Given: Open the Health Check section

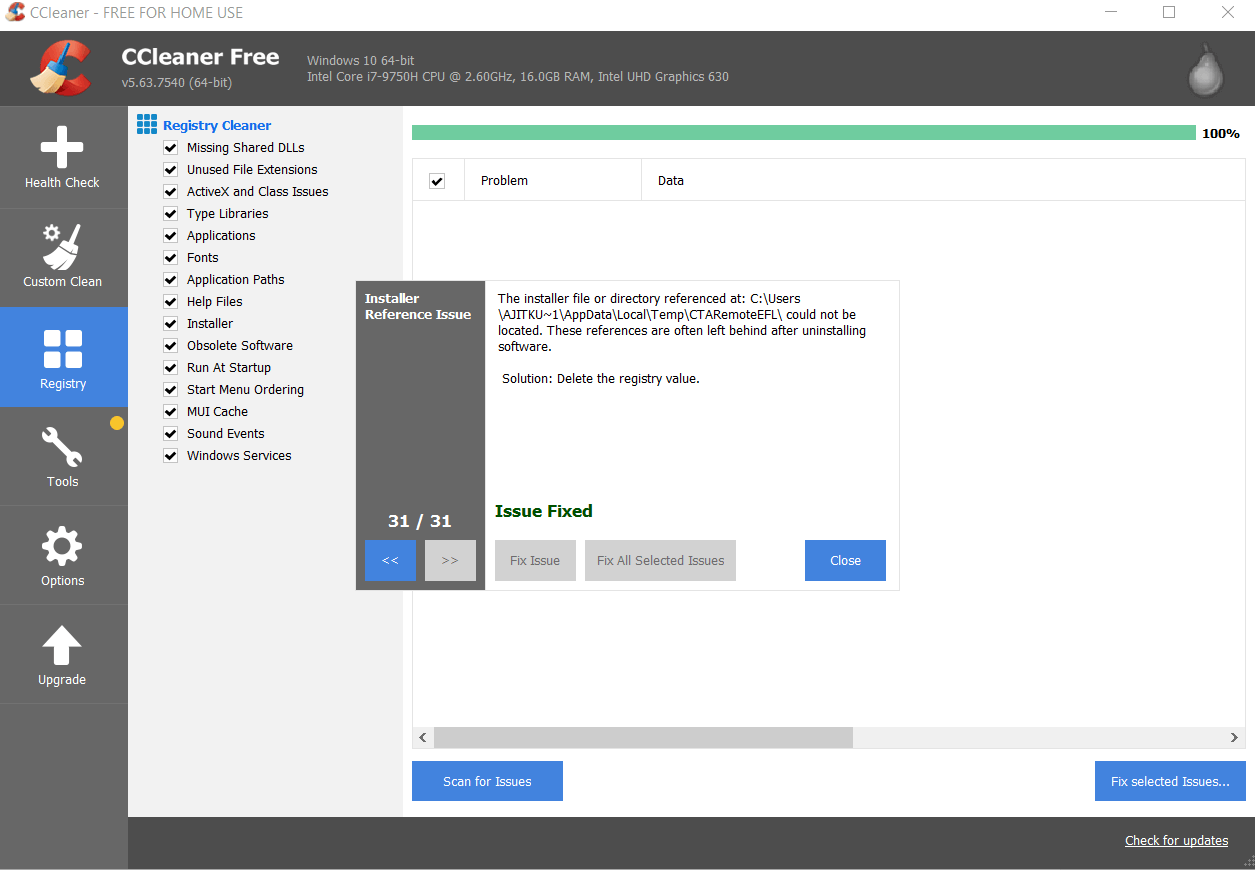Looking at the screenshot, I should (63, 157).
